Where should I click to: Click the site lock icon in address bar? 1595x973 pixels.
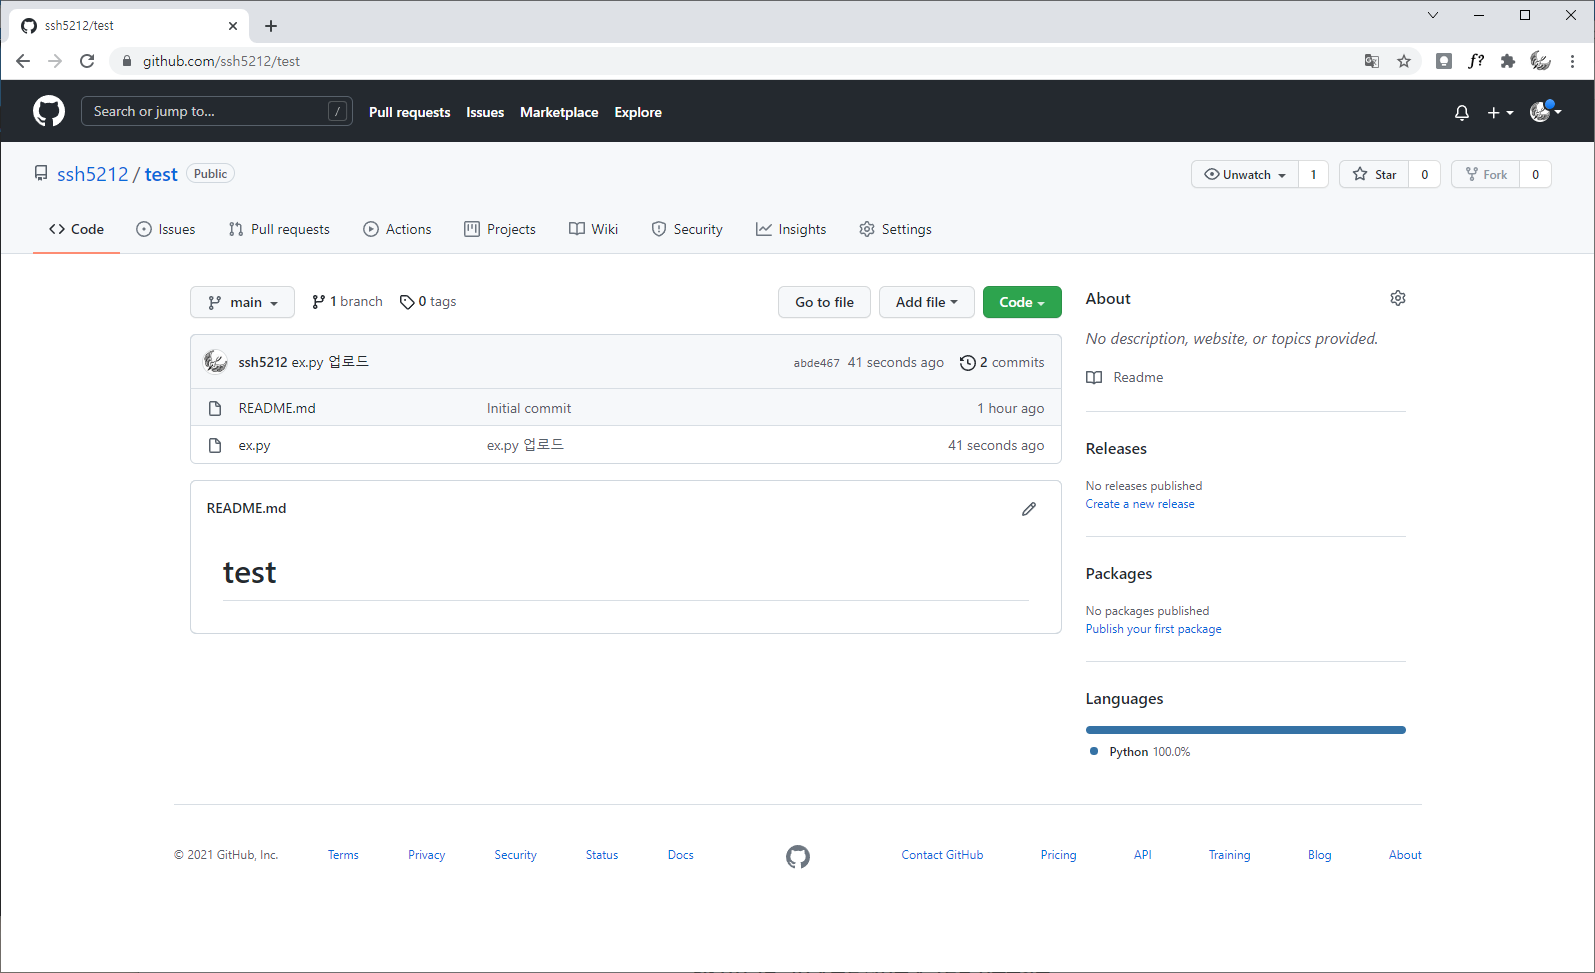(127, 61)
